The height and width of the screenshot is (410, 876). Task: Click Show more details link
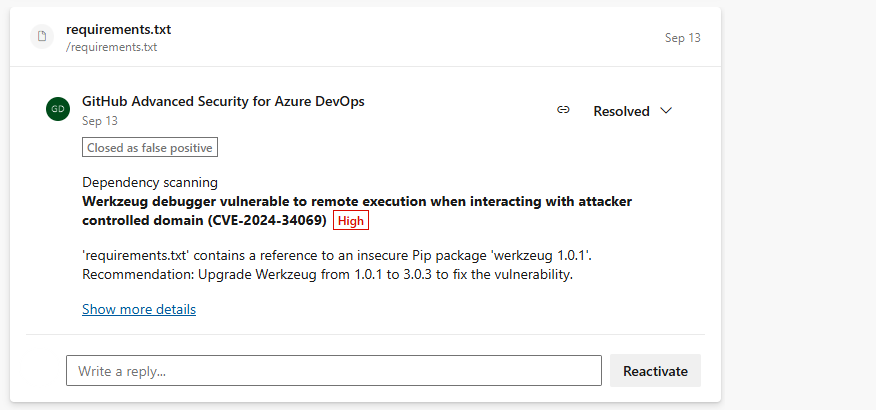pyautogui.click(x=139, y=309)
